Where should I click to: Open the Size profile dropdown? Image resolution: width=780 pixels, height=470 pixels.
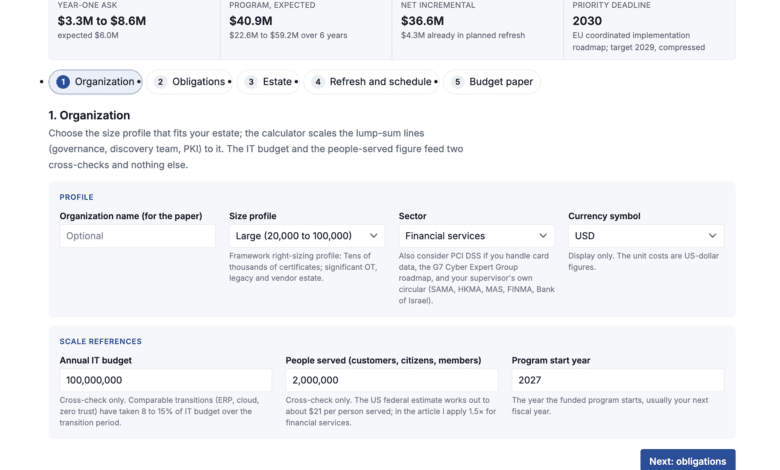[307, 236]
